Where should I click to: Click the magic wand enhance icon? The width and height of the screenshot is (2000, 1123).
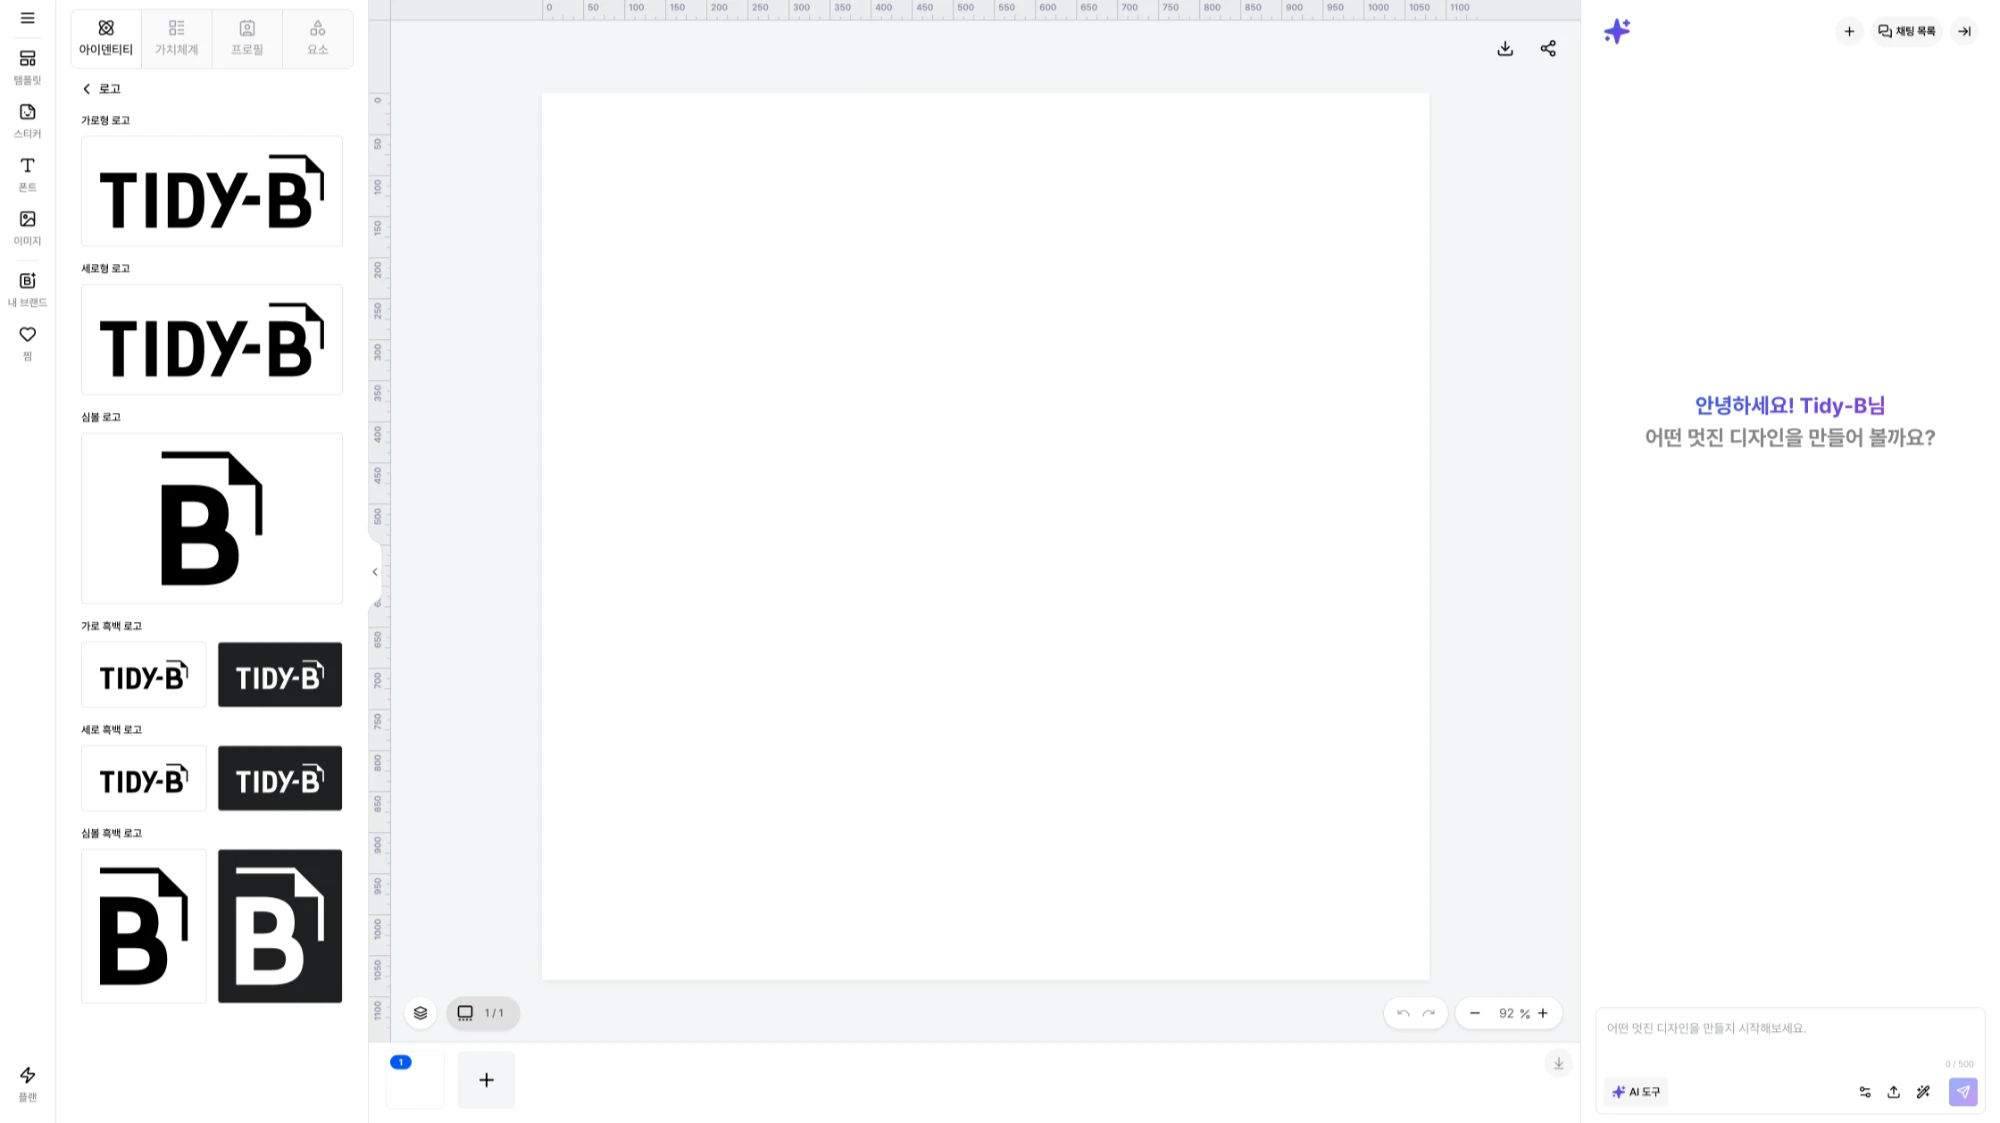[1923, 1092]
